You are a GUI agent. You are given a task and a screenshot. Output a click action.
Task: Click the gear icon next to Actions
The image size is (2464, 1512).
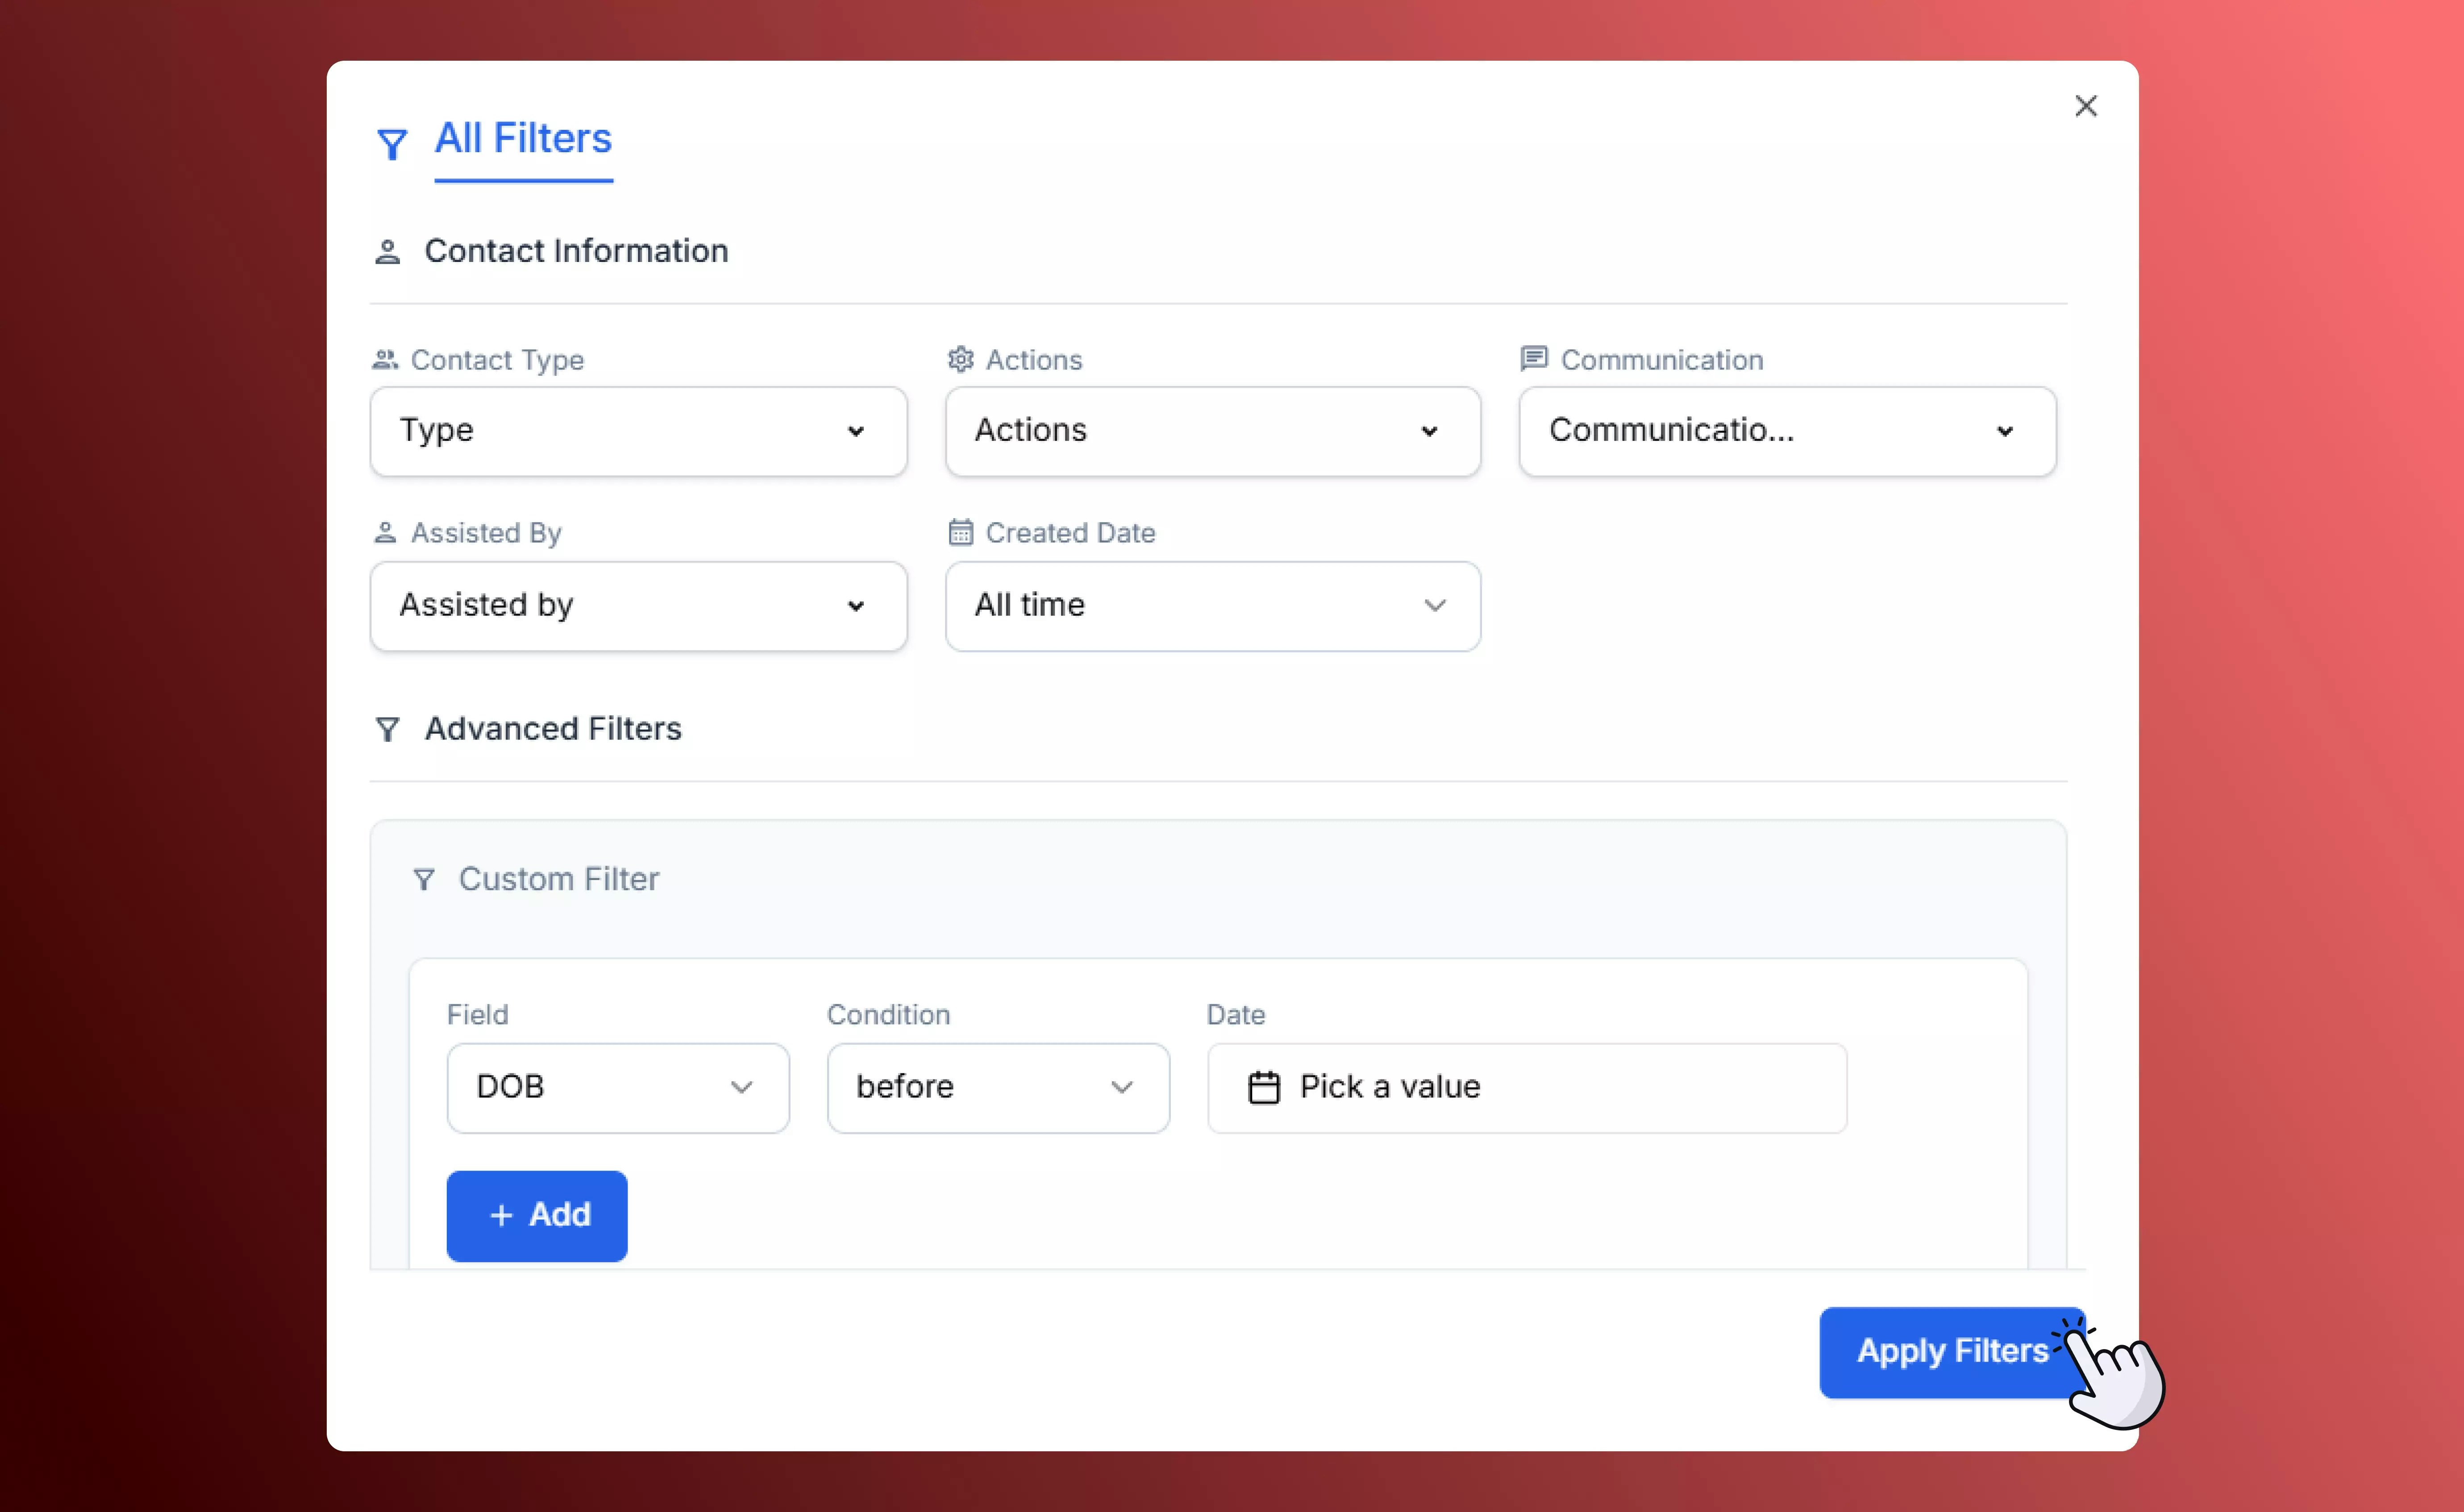pos(960,359)
